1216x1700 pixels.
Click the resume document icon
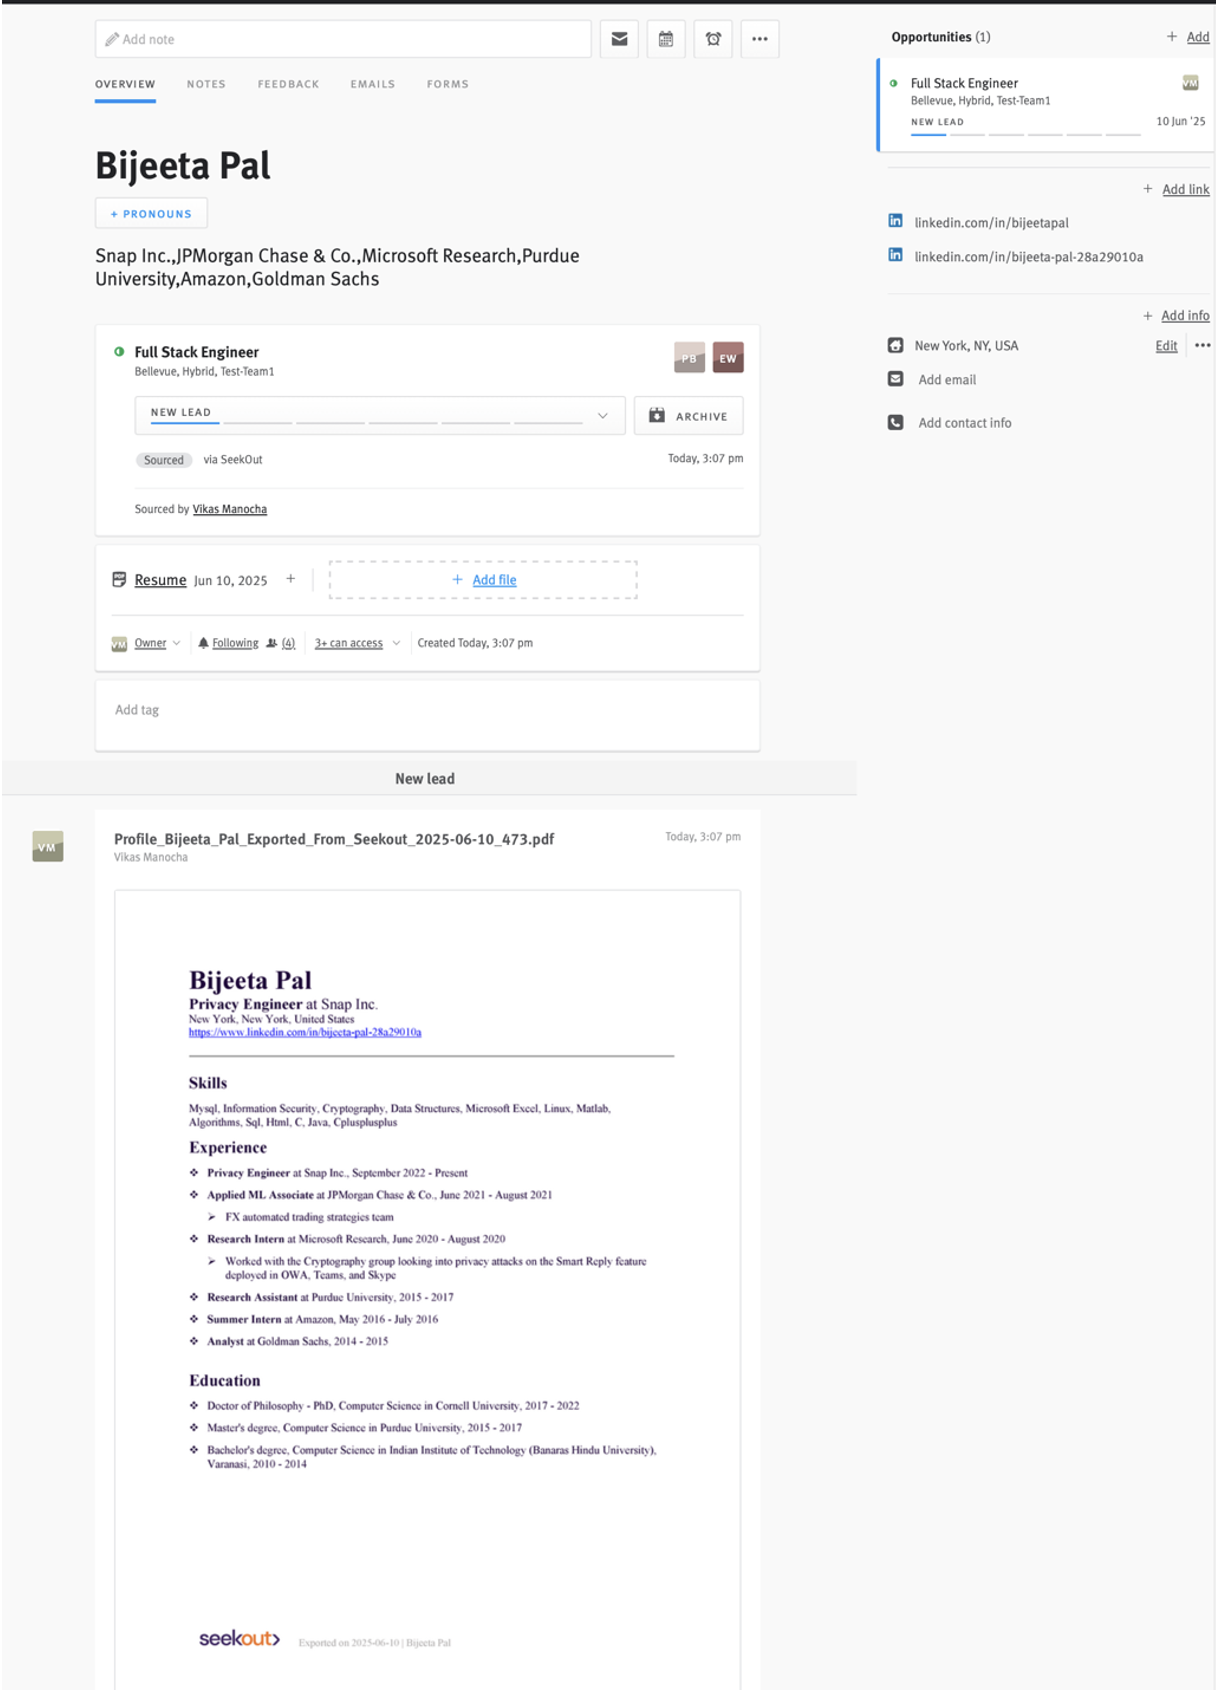click(x=119, y=580)
